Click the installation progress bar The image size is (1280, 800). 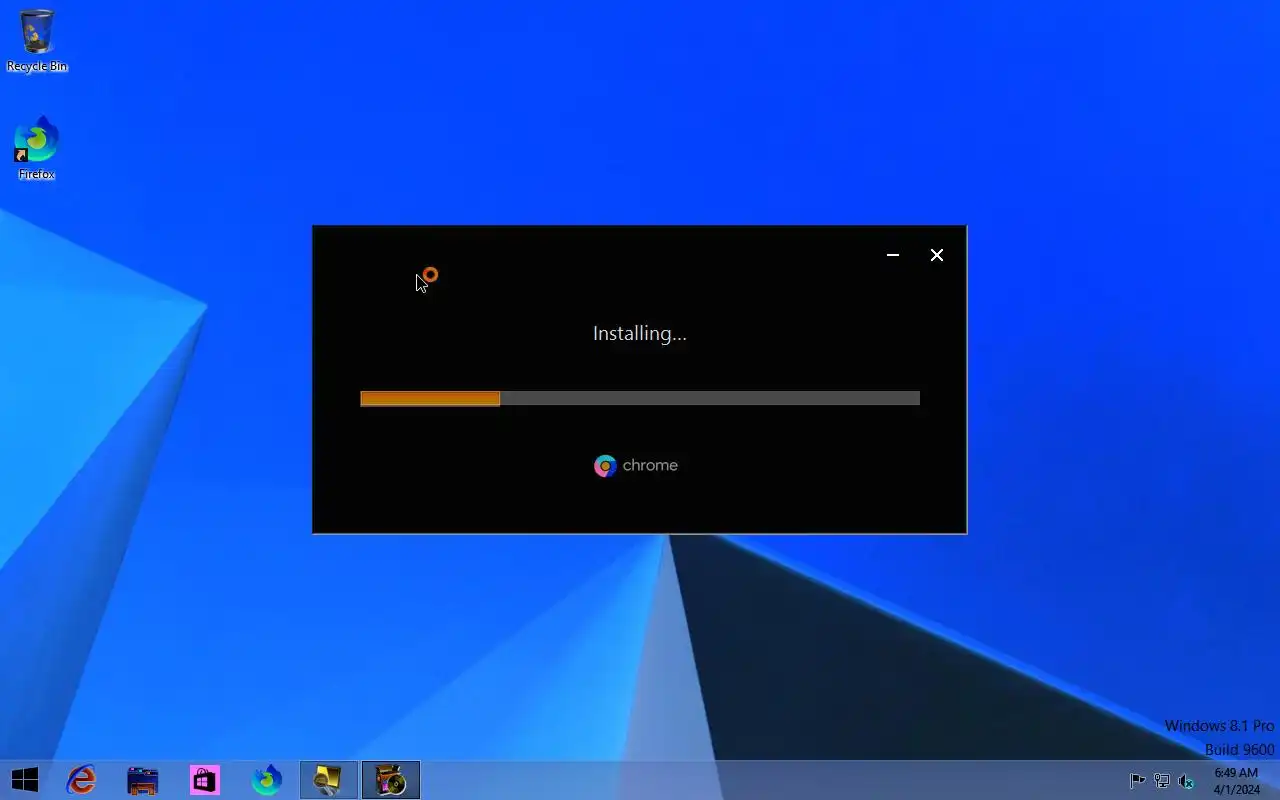tap(640, 398)
